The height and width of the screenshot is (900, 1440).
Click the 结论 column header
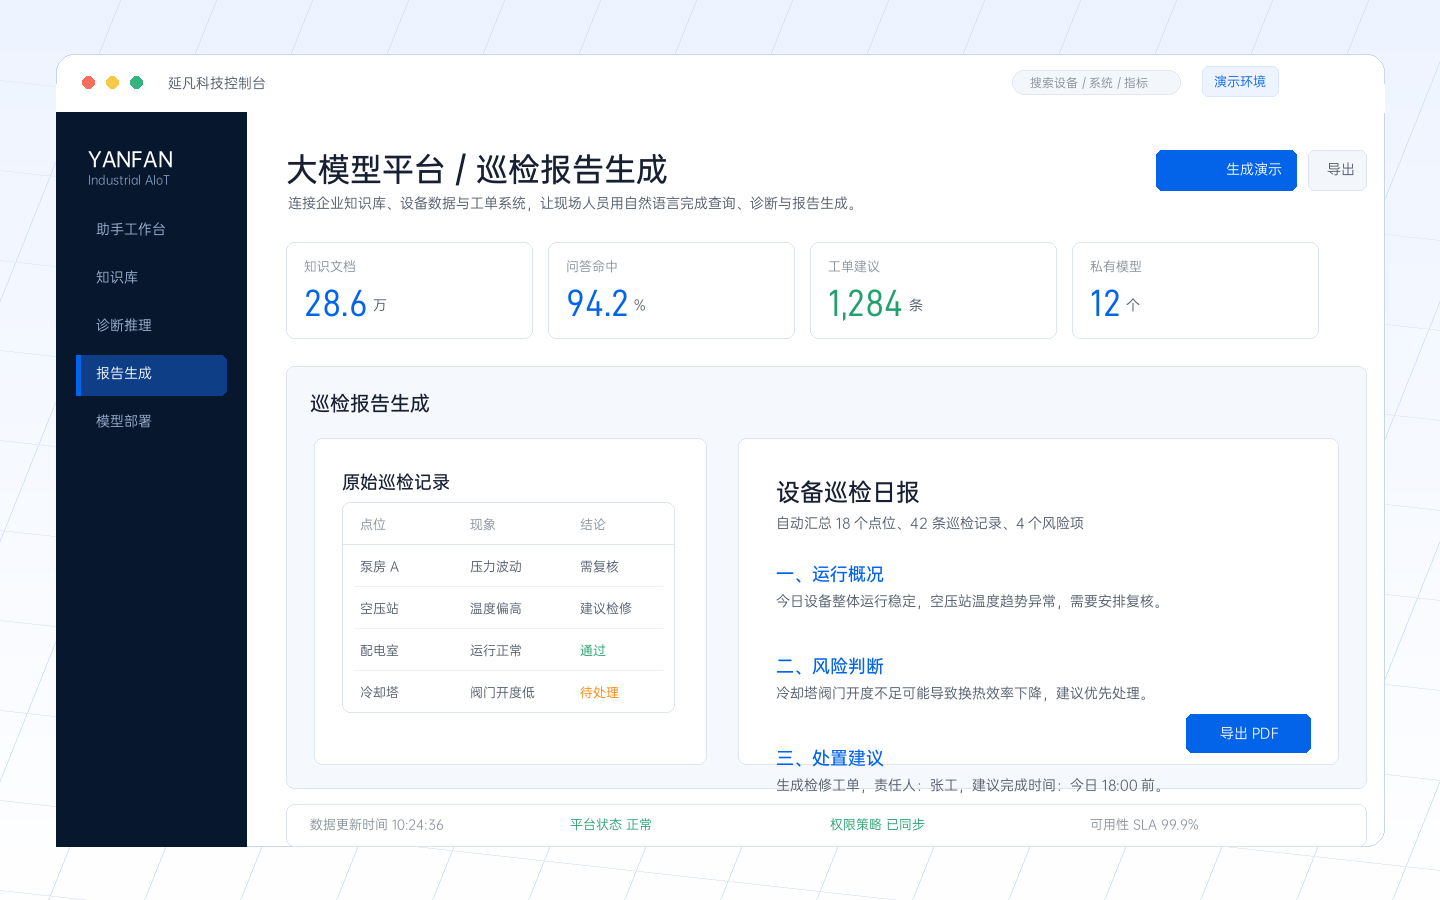593,524
